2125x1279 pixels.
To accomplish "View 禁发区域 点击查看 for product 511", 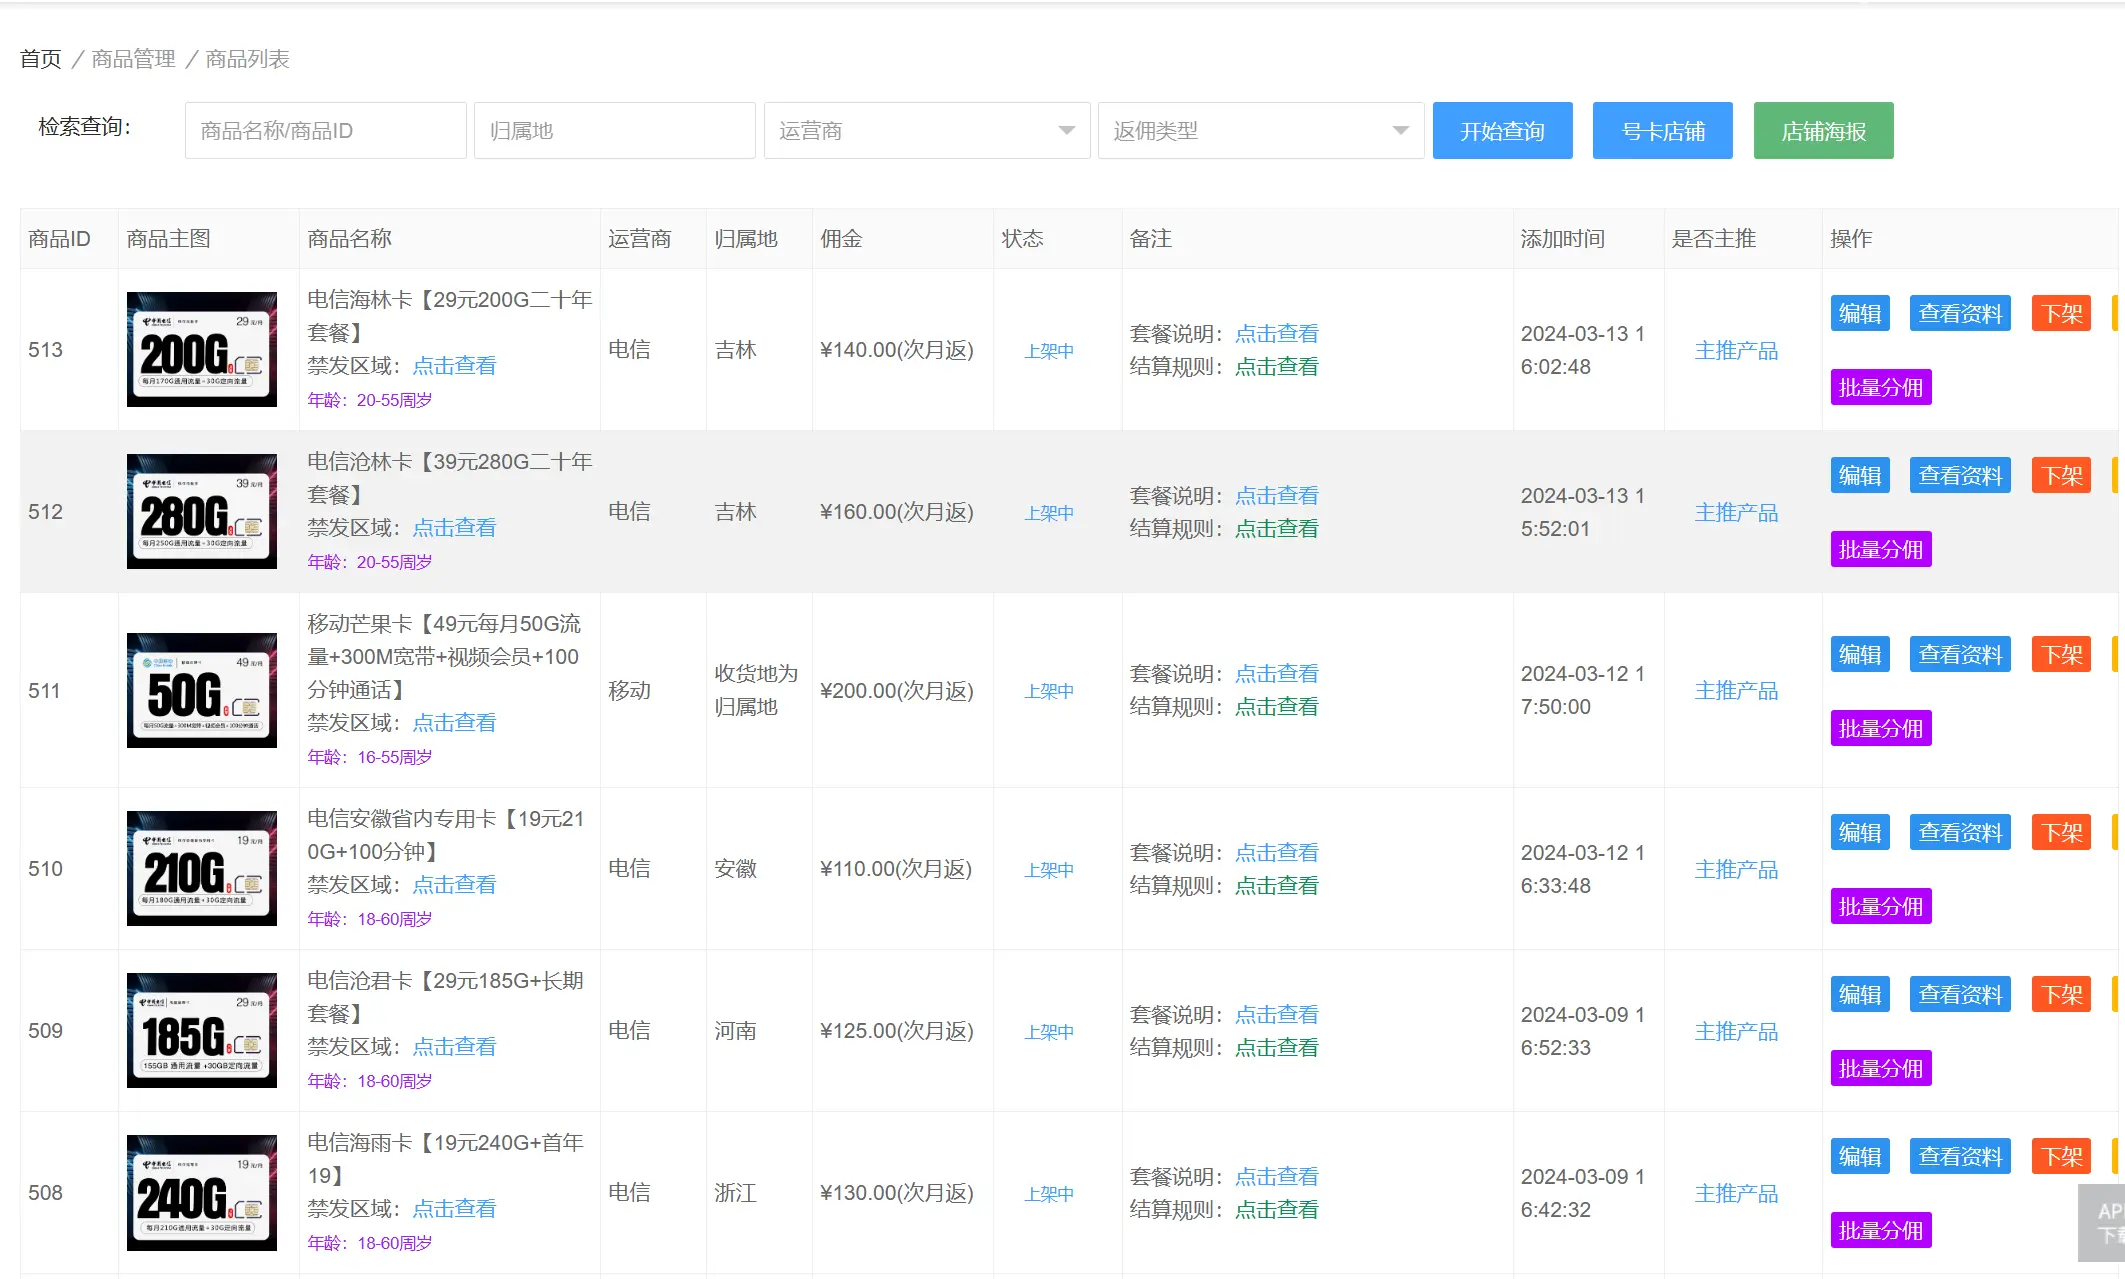I will click(x=454, y=723).
